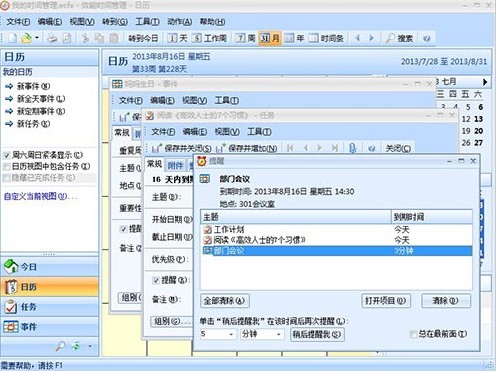Click 转到今日 in the main toolbar
Screen dimensions: 501x371
143,38
